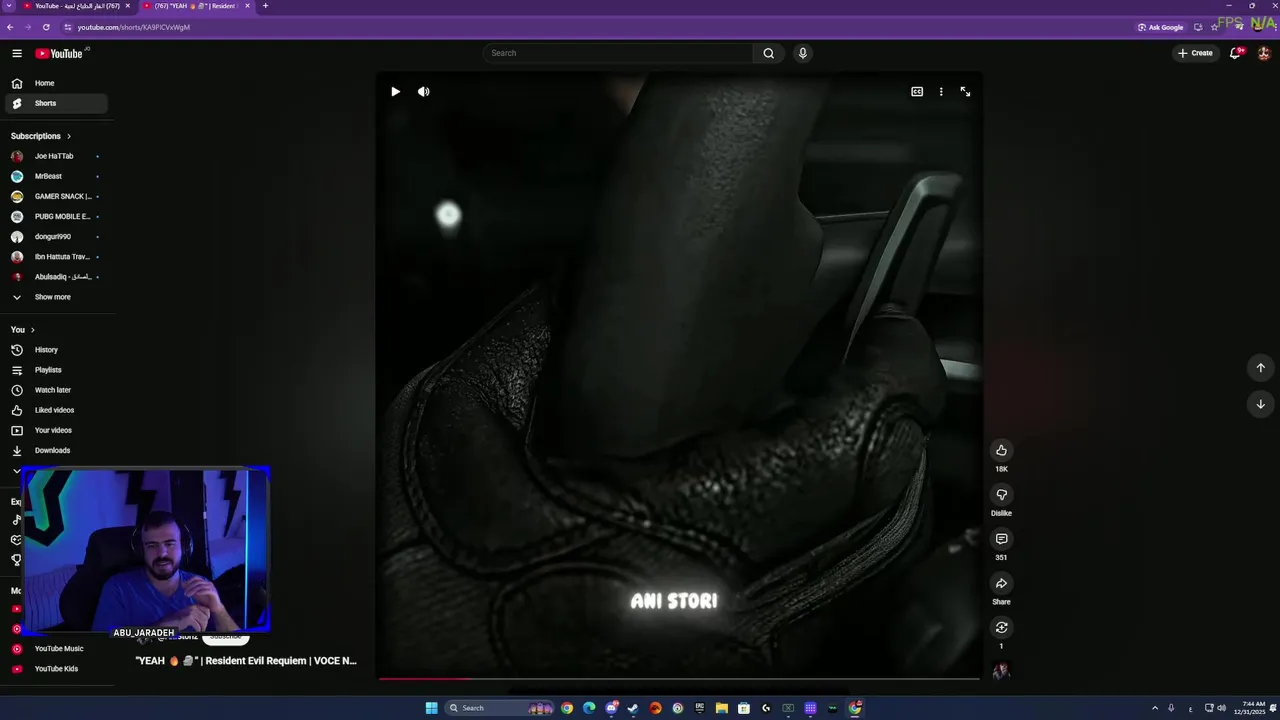Viewport: 1280px width, 720px height.
Task: Open watch History
Action: point(56,350)
